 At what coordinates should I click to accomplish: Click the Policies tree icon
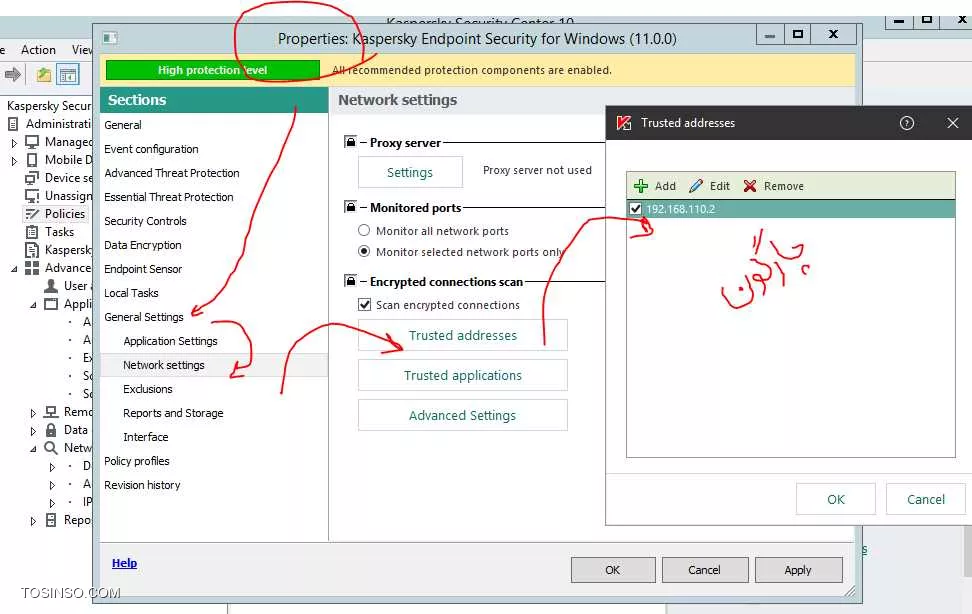click(x=32, y=214)
